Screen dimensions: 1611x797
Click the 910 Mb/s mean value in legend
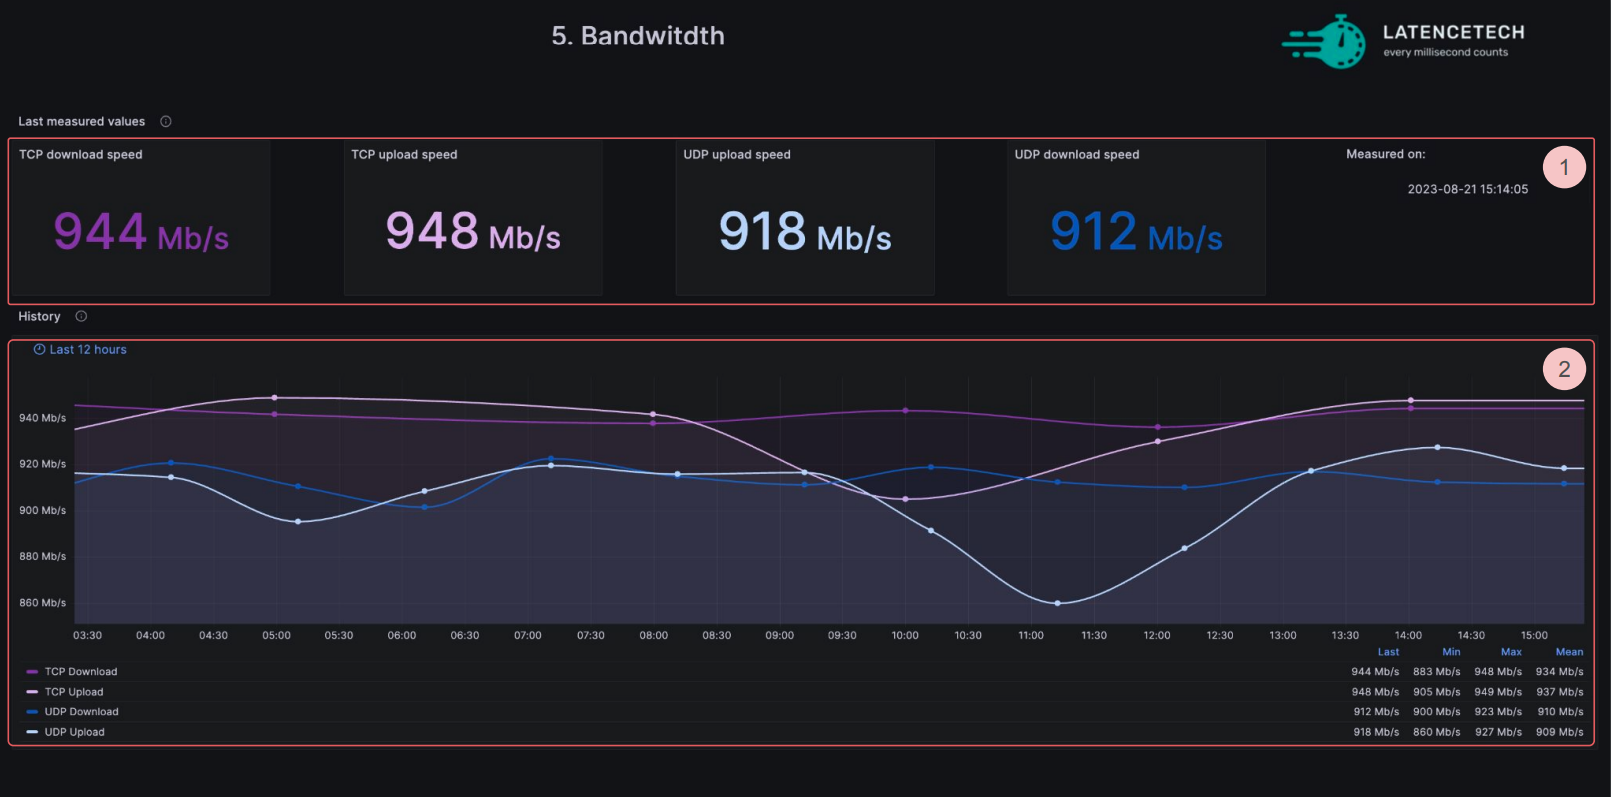click(1560, 712)
